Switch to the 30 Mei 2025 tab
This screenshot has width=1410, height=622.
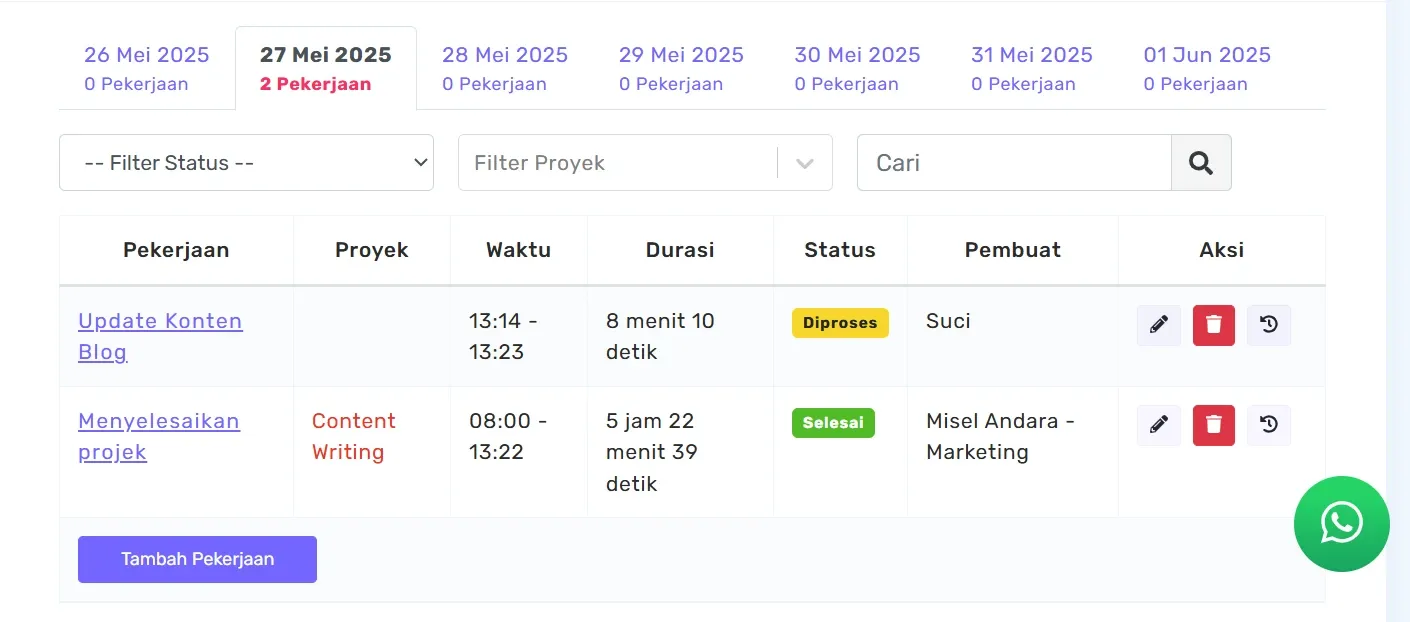tap(857, 68)
